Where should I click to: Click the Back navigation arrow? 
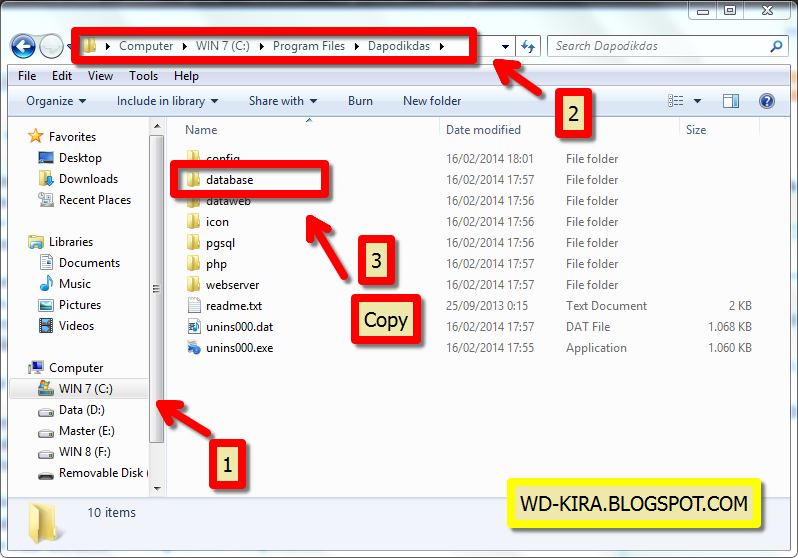click(23, 46)
